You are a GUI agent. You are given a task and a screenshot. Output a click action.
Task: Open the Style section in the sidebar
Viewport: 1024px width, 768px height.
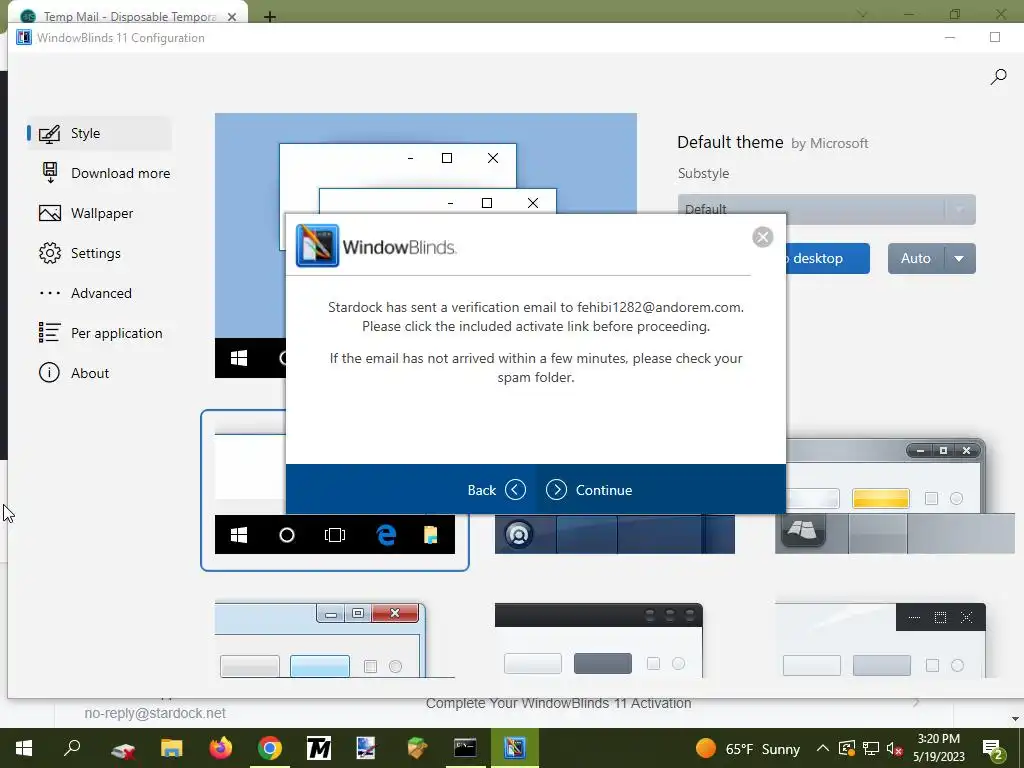click(99, 133)
